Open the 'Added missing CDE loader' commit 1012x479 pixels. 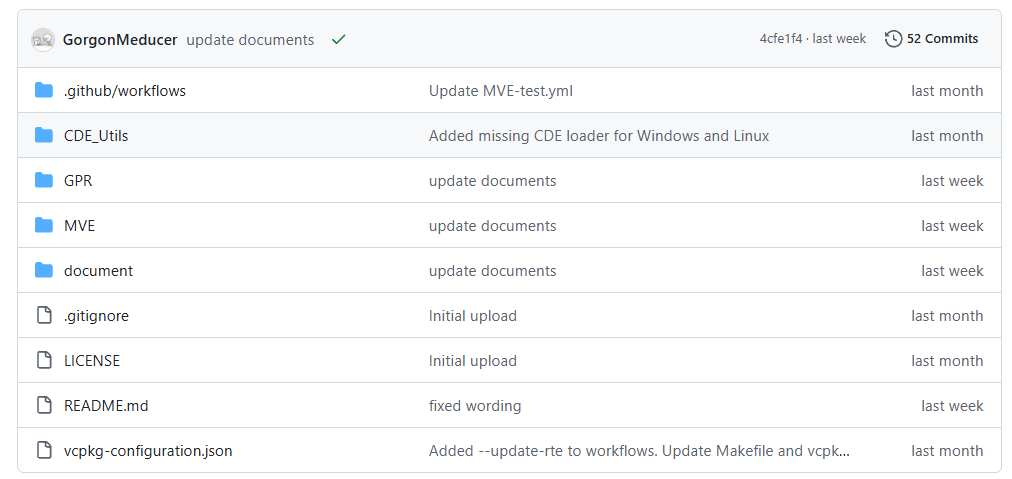click(598, 136)
